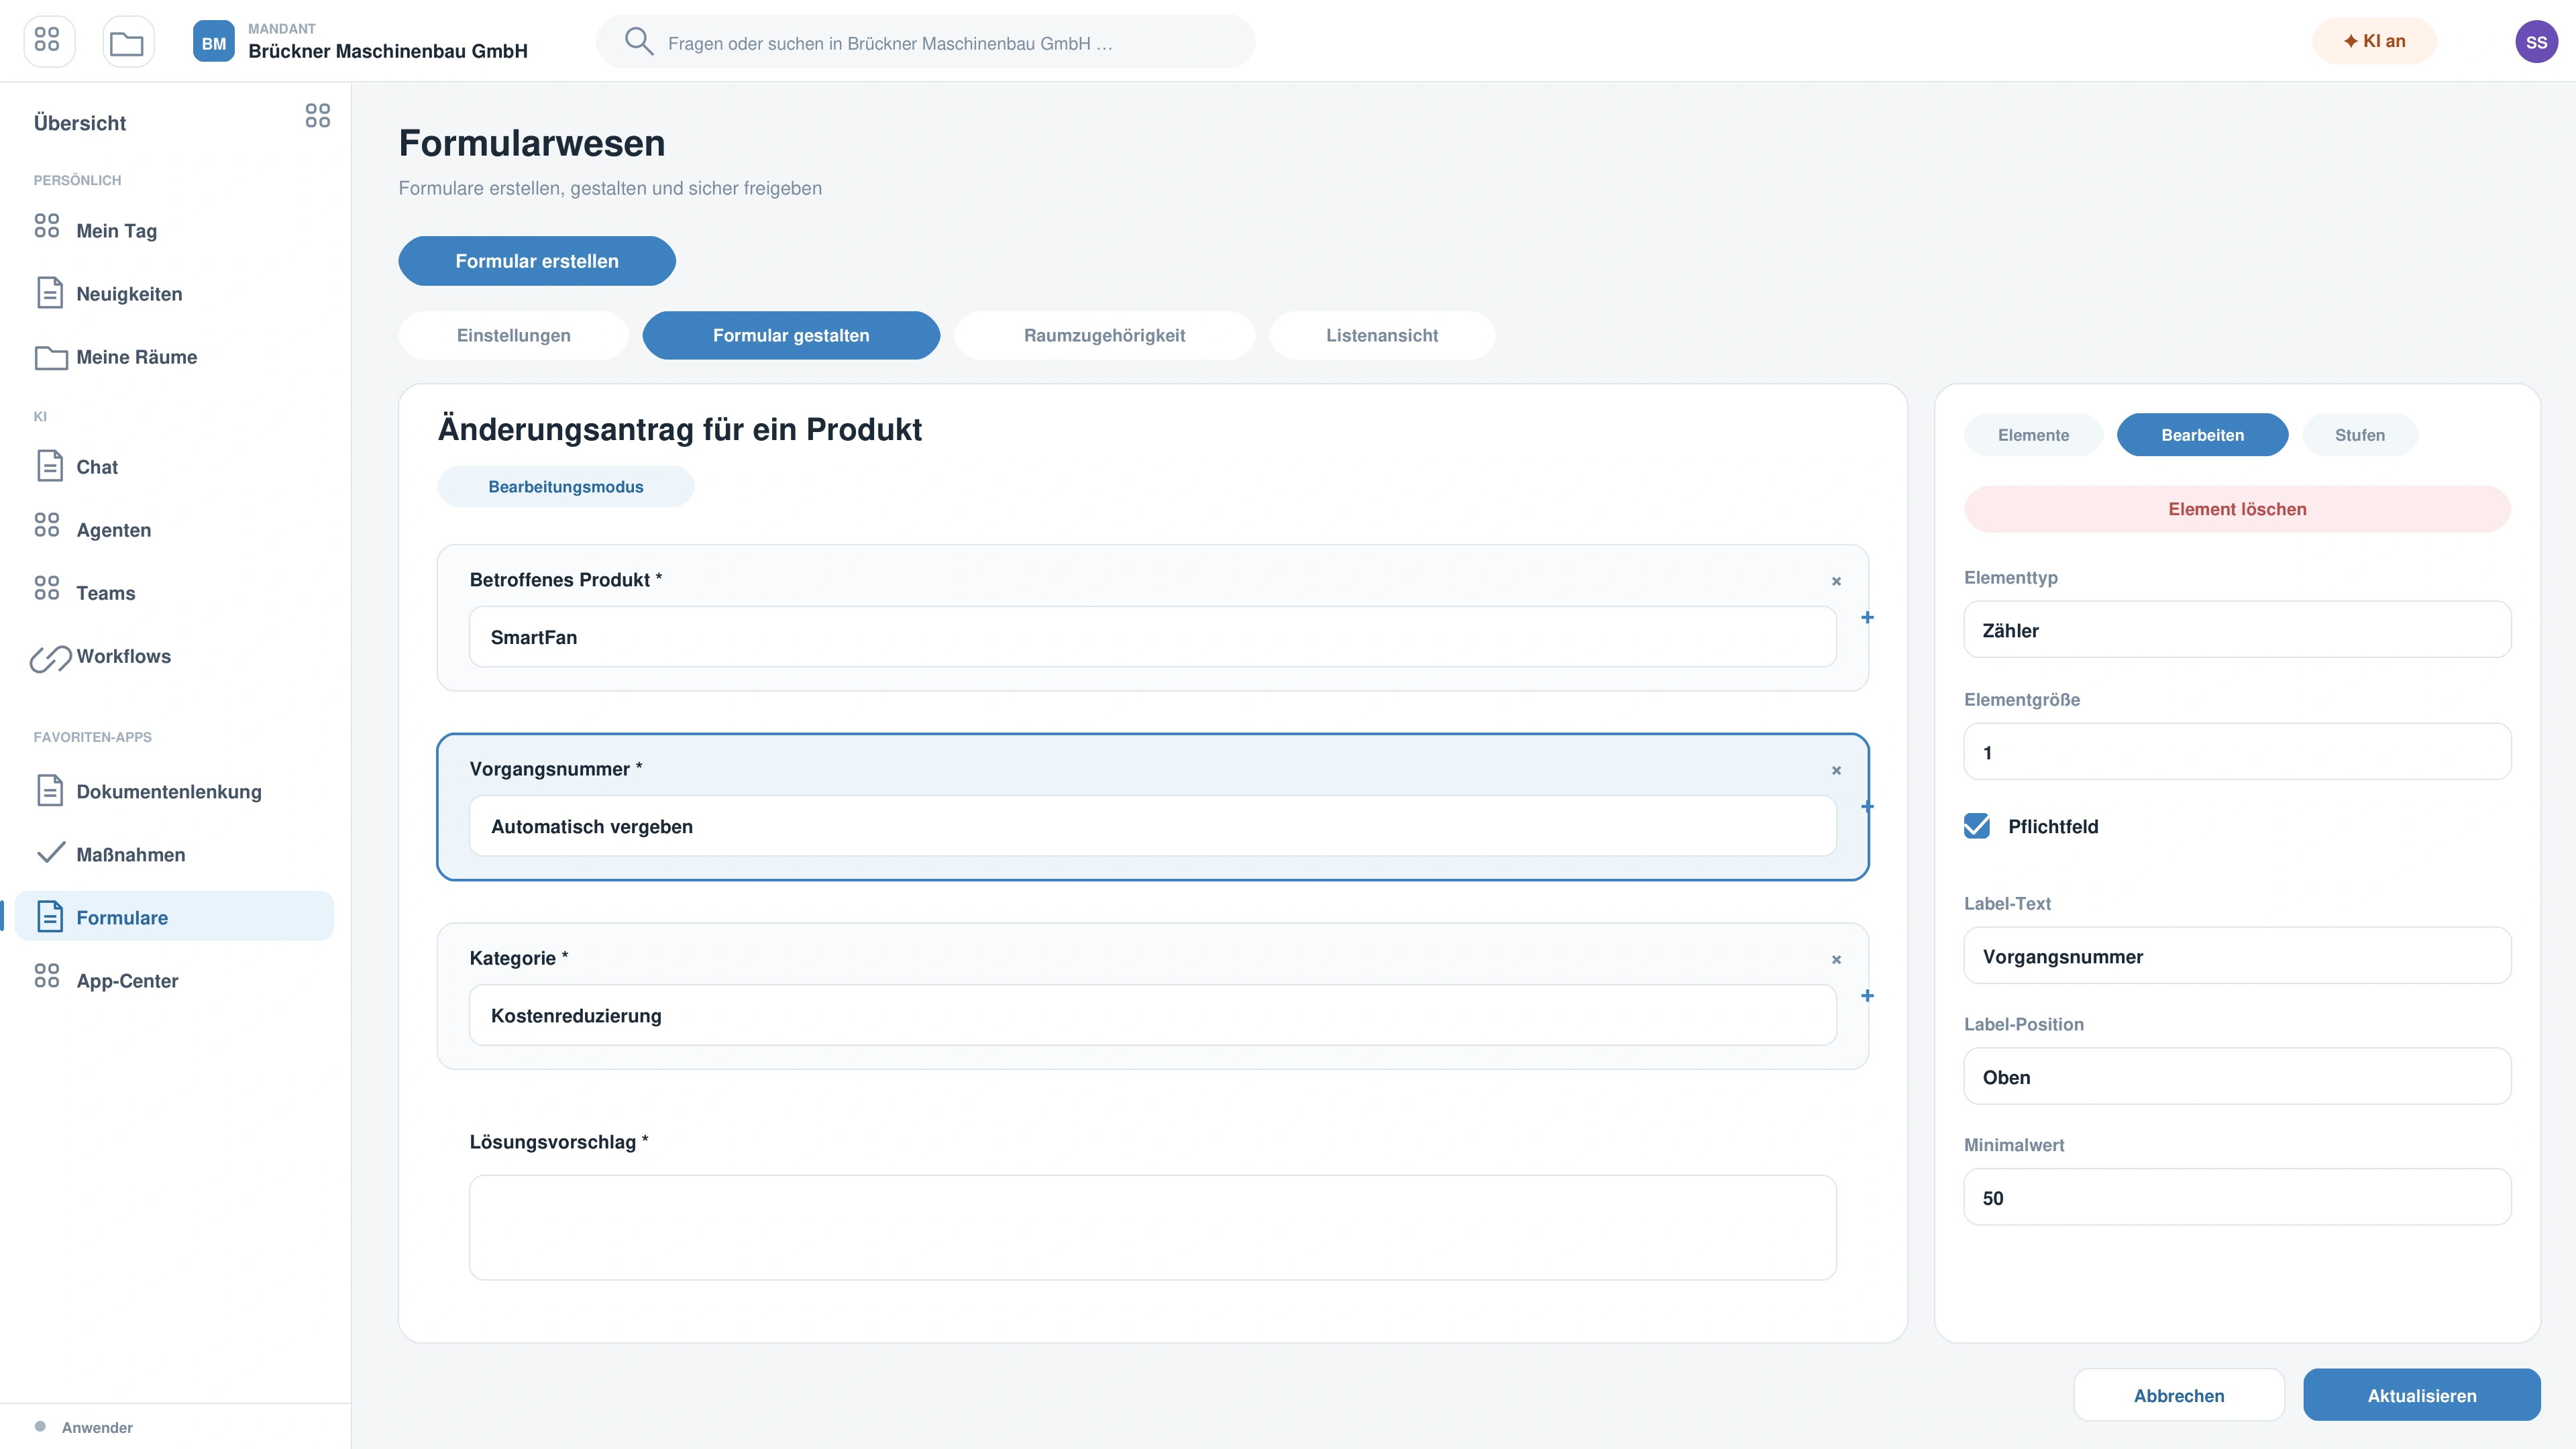The image size is (2576, 1449).
Task: Open Dokumentenlenkung app
Action: (x=174, y=791)
